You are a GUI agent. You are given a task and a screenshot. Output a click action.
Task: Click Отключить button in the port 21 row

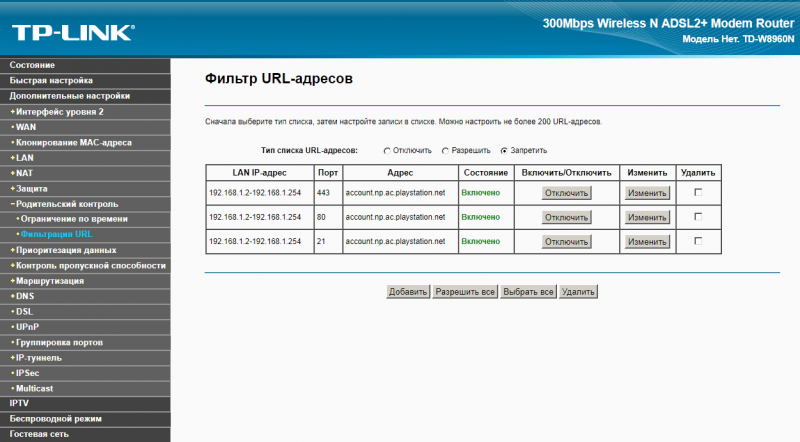tap(566, 241)
